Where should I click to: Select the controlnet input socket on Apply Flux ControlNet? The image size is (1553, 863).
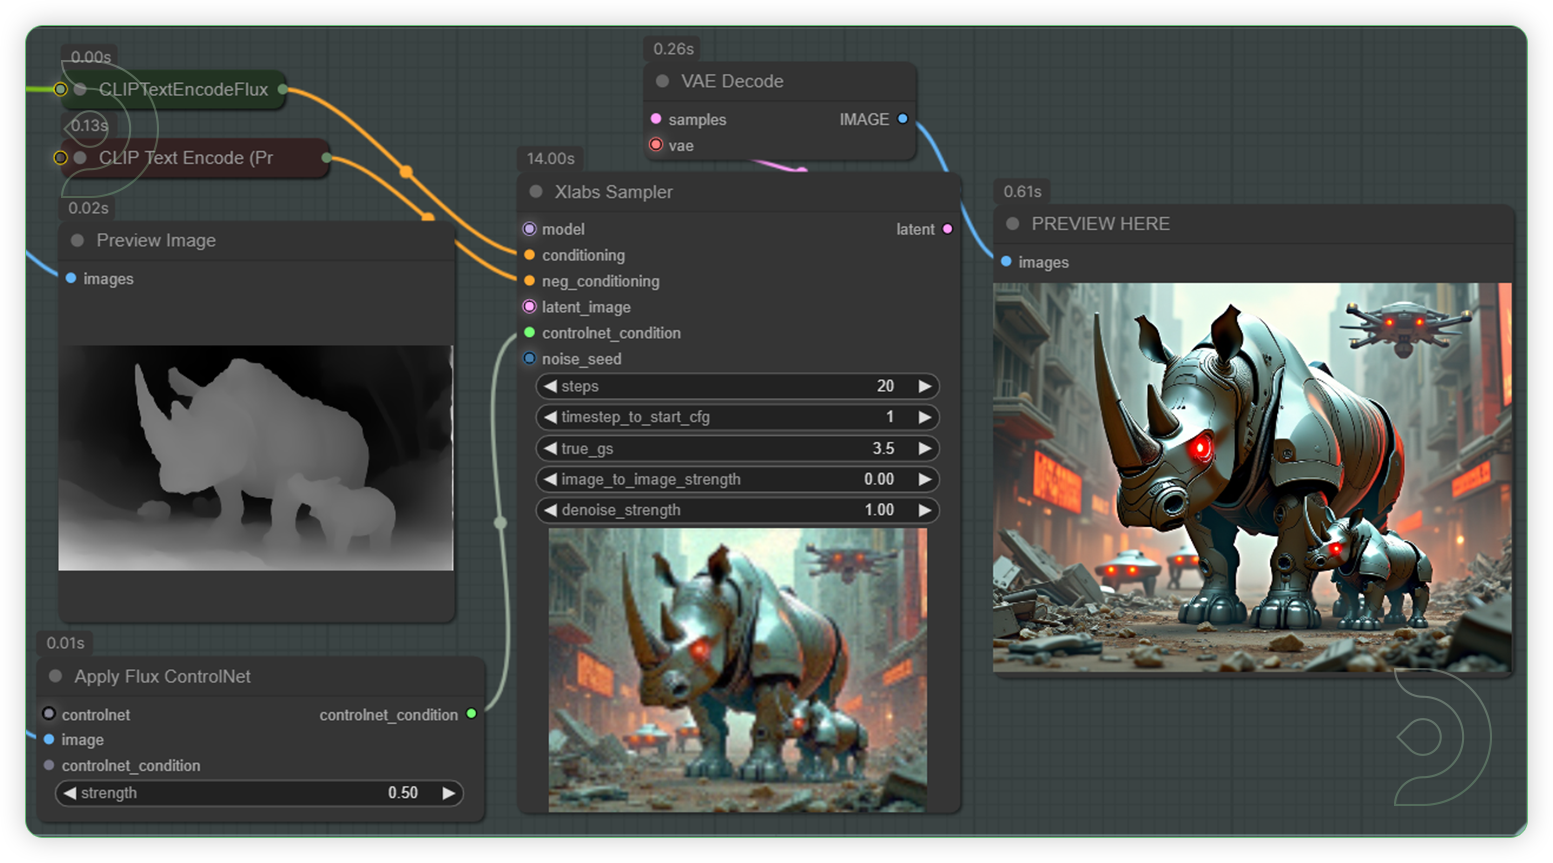49,714
